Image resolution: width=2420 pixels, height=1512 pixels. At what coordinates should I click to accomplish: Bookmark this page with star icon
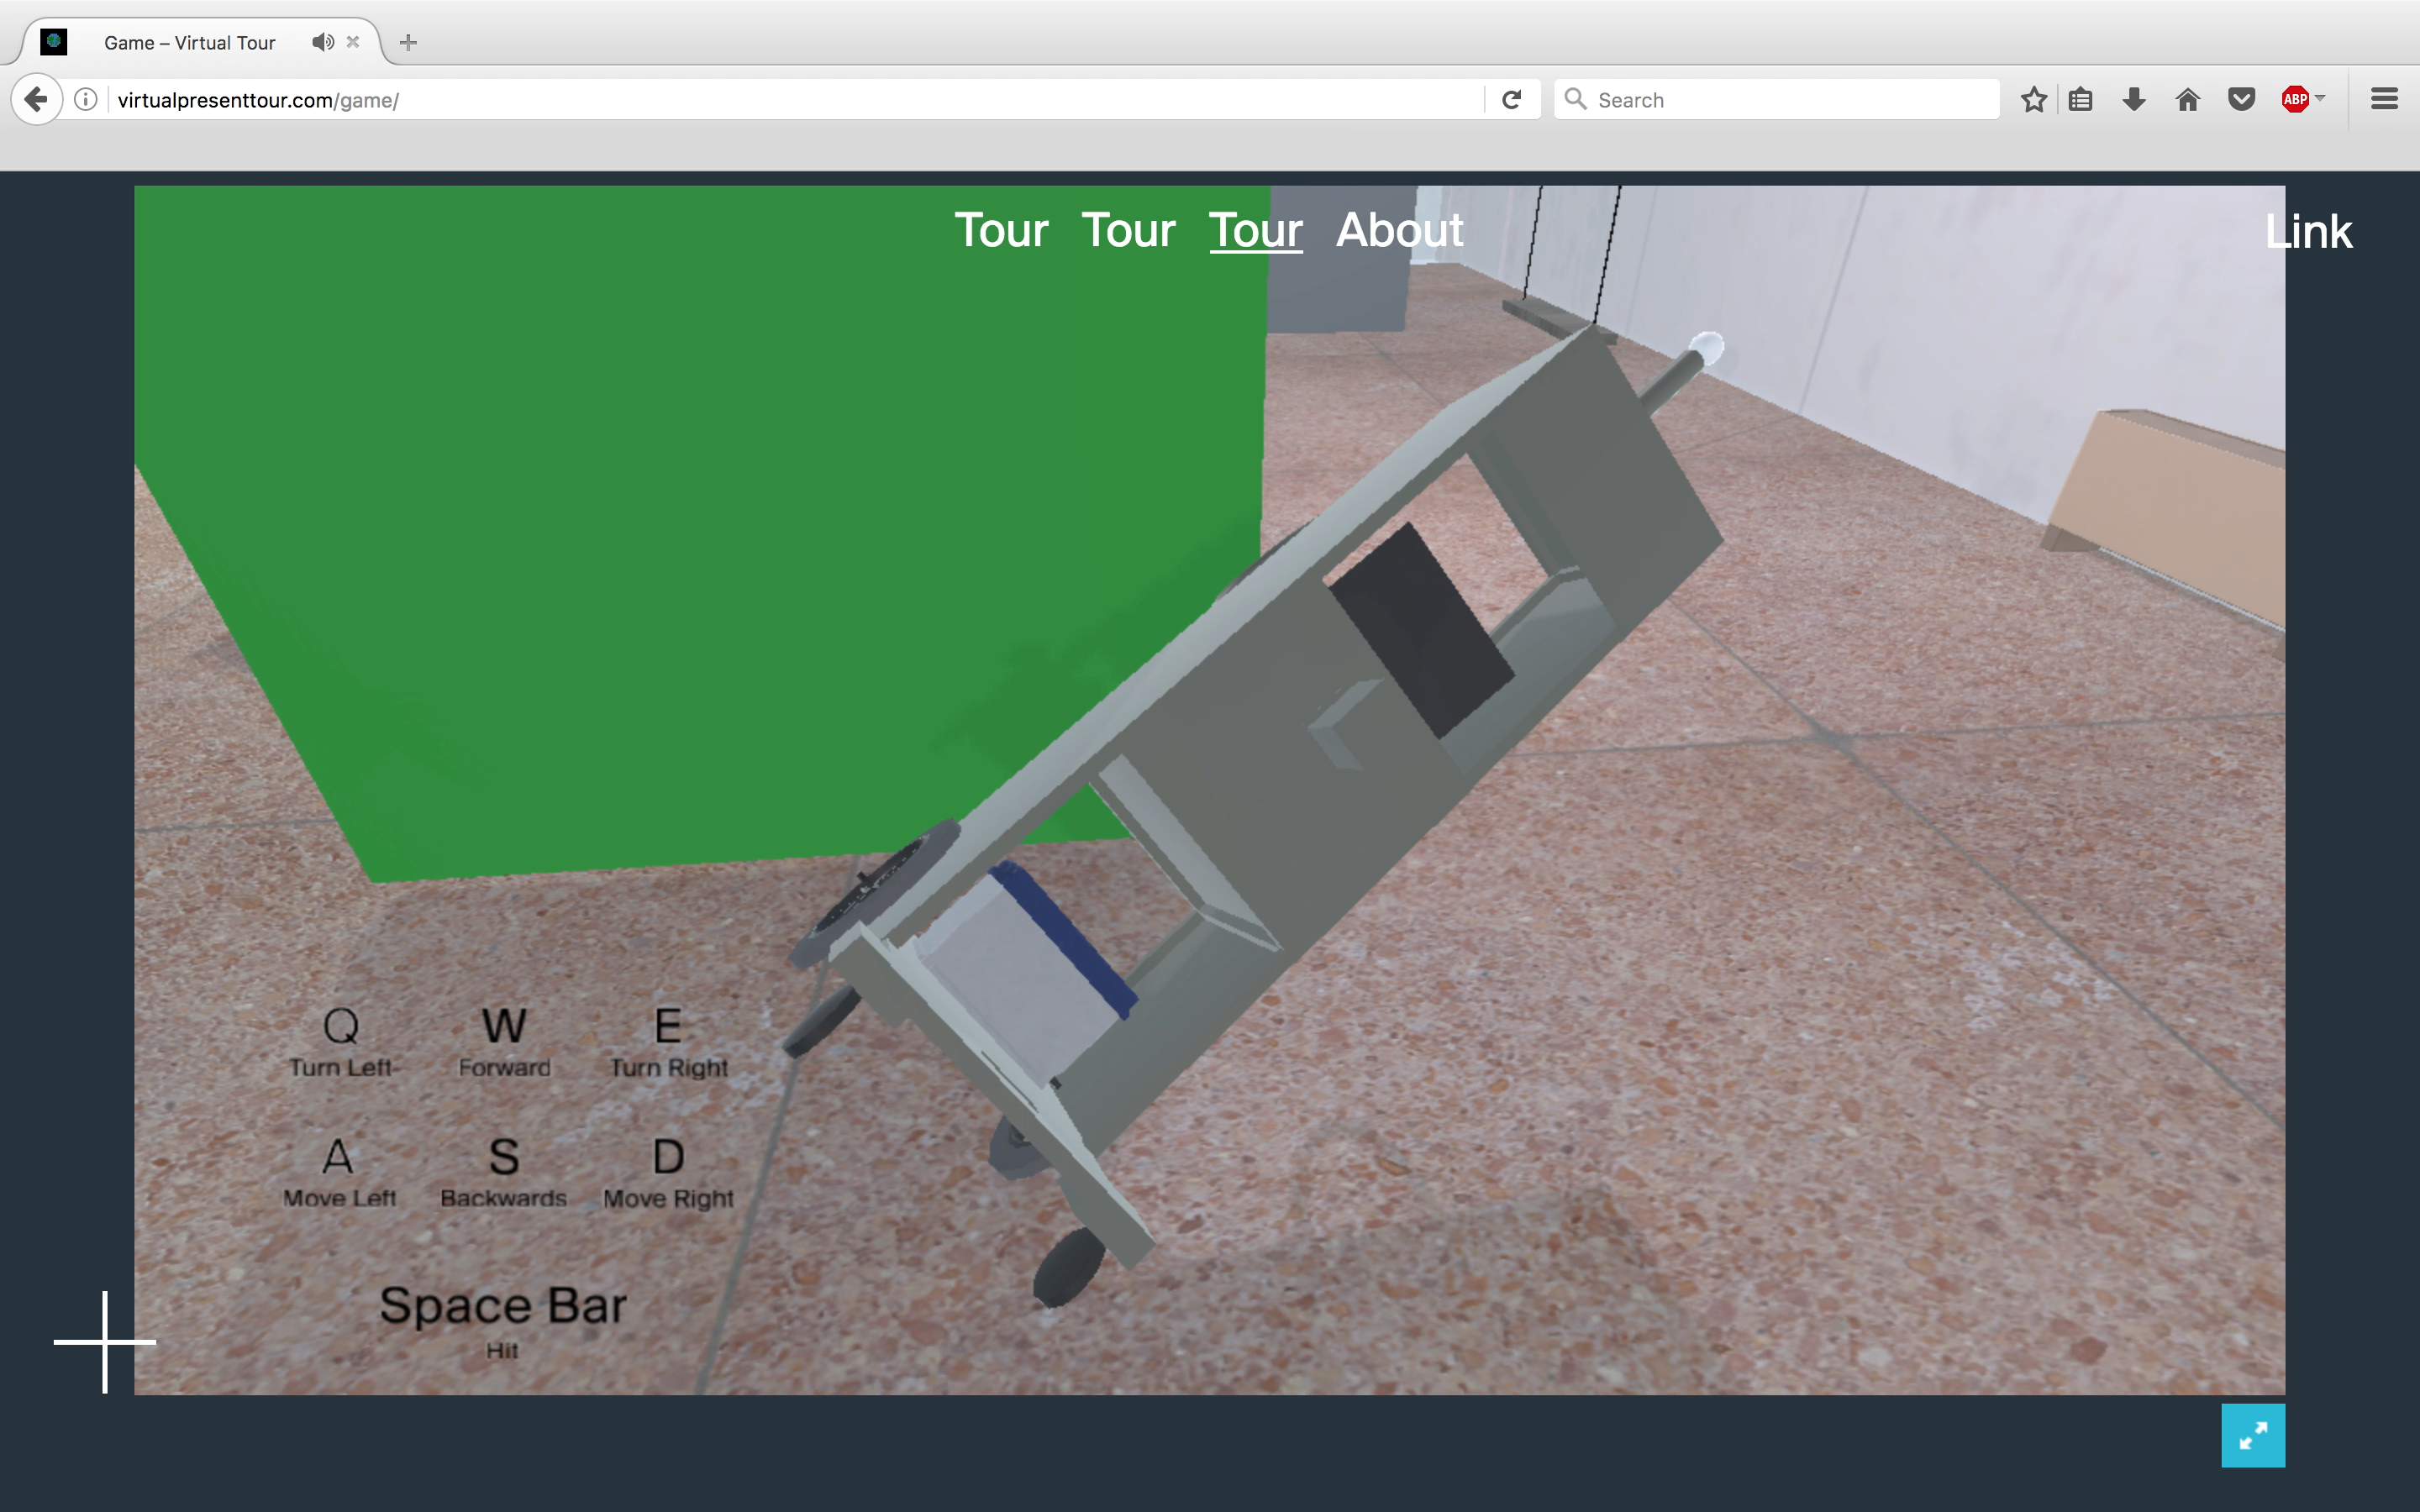point(2033,100)
